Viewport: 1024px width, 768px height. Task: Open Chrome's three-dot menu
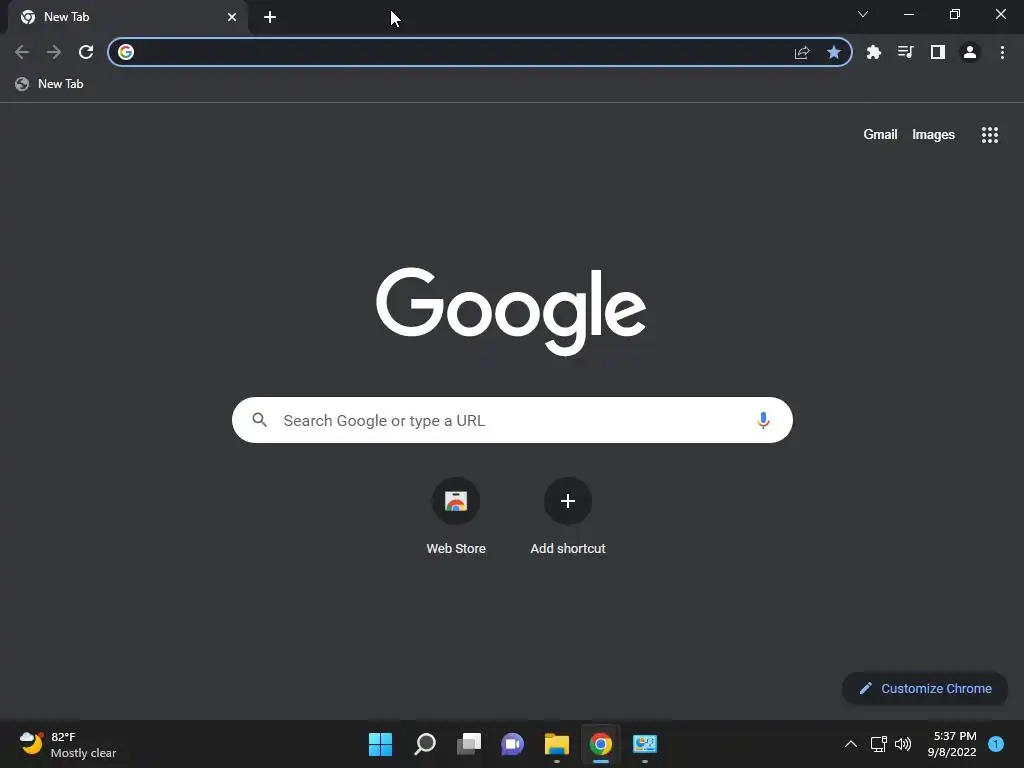[x=1002, y=52]
